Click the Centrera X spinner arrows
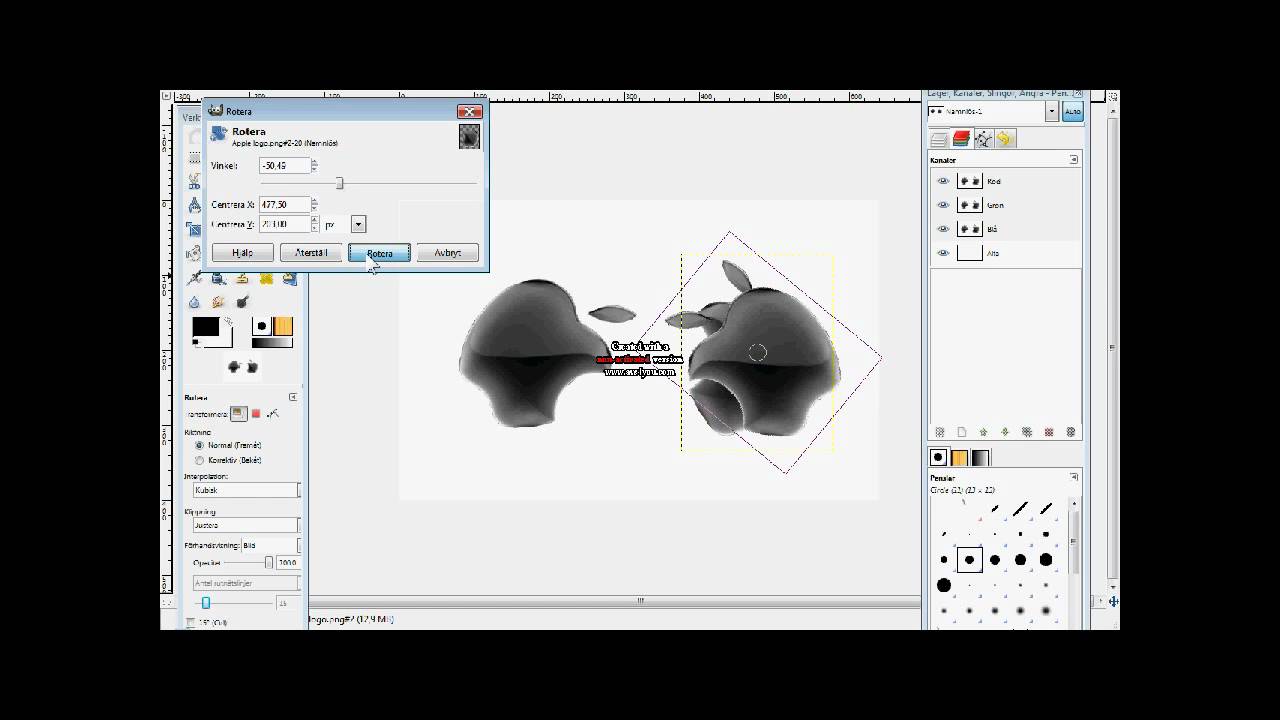Screen dimensions: 1280x720 (315, 205)
